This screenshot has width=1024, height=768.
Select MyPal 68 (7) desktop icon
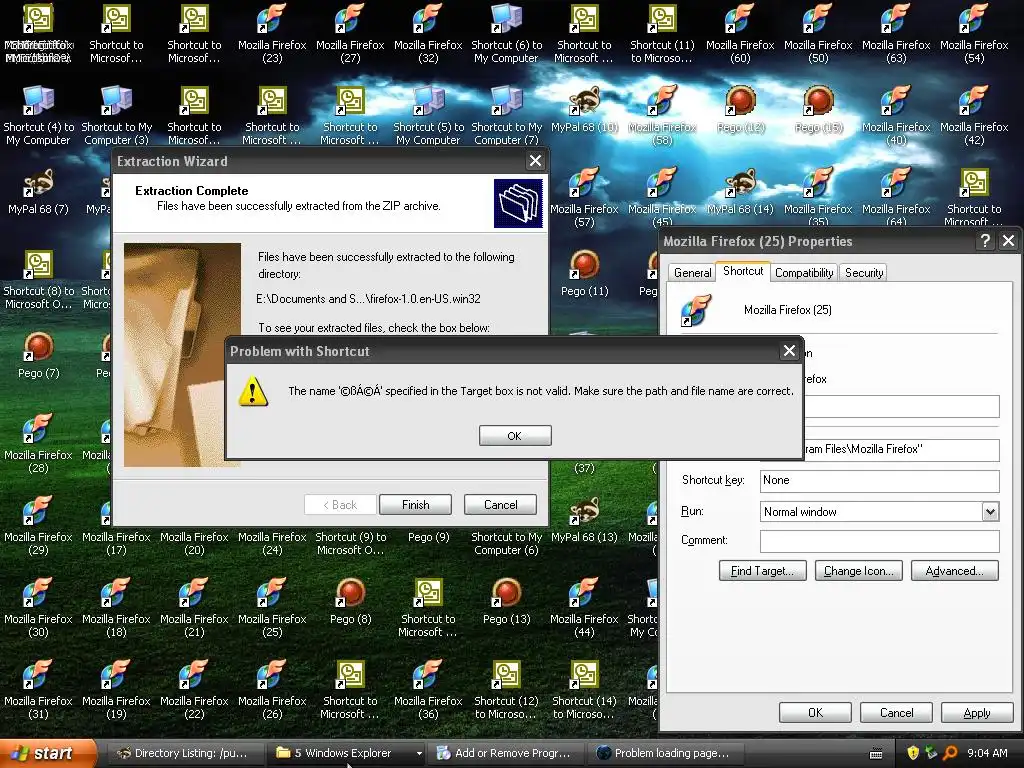(39, 192)
